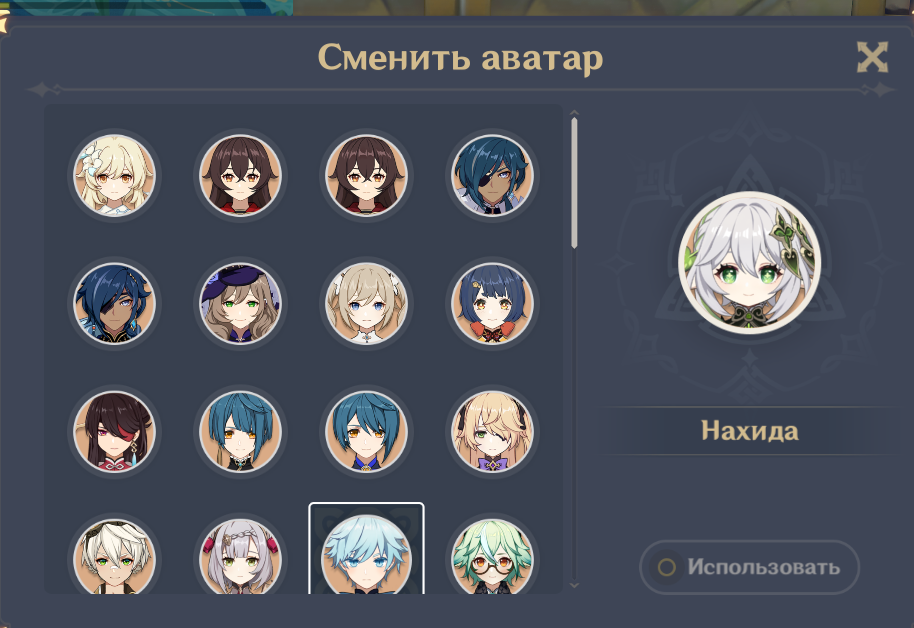Click the scroll down arrow below scrollbar
This screenshot has width=914, height=628.
click(x=574, y=585)
